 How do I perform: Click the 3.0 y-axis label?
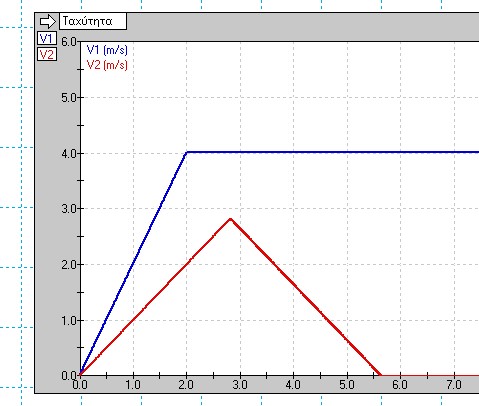(x=69, y=209)
